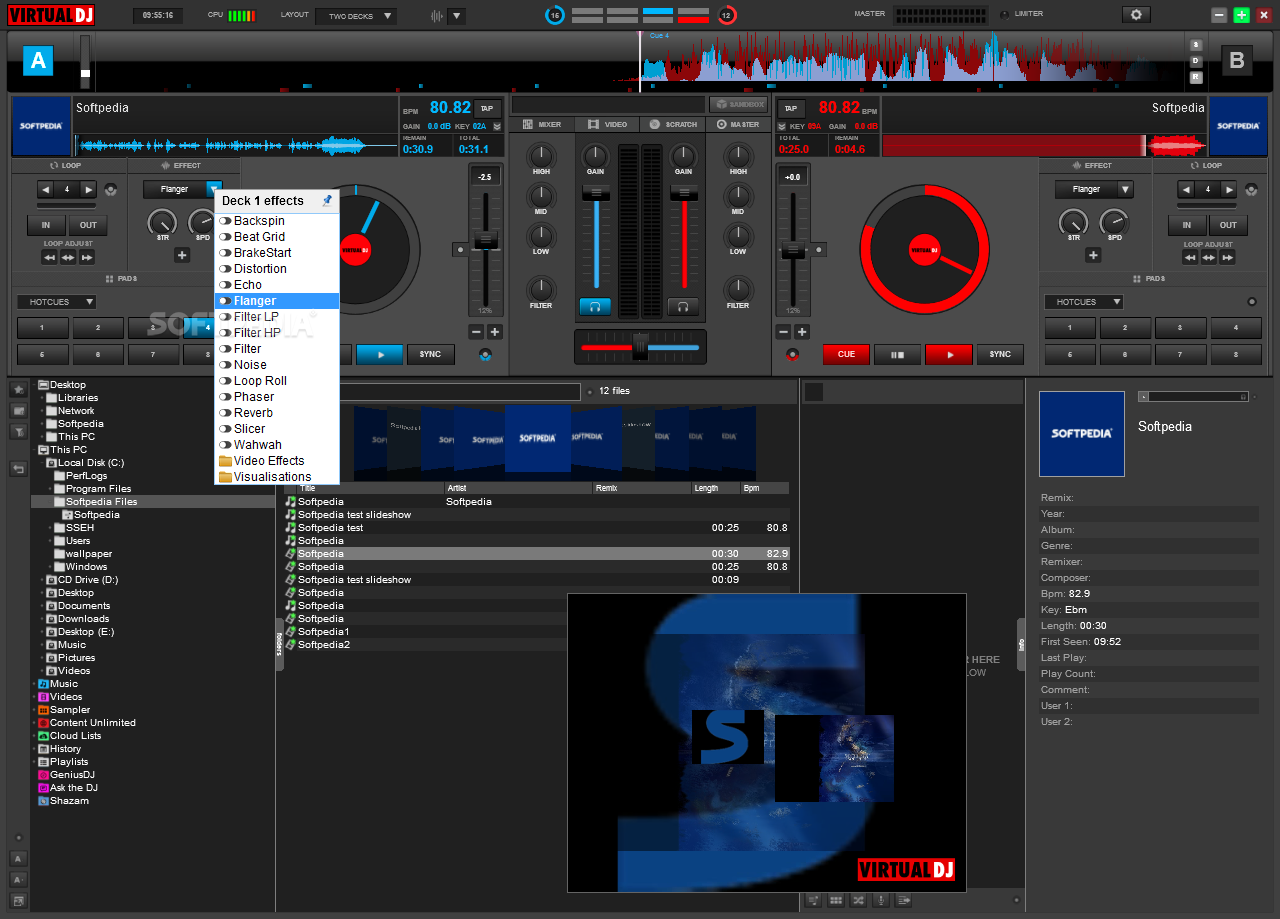Click the favorites star icon in browser sidebar

(x=18, y=389)
